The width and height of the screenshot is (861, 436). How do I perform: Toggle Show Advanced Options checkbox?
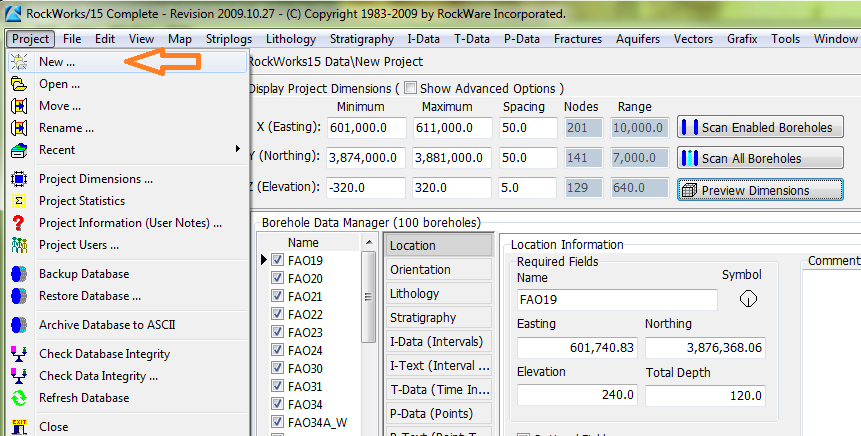pyautogui.click(x=410, y=88)
